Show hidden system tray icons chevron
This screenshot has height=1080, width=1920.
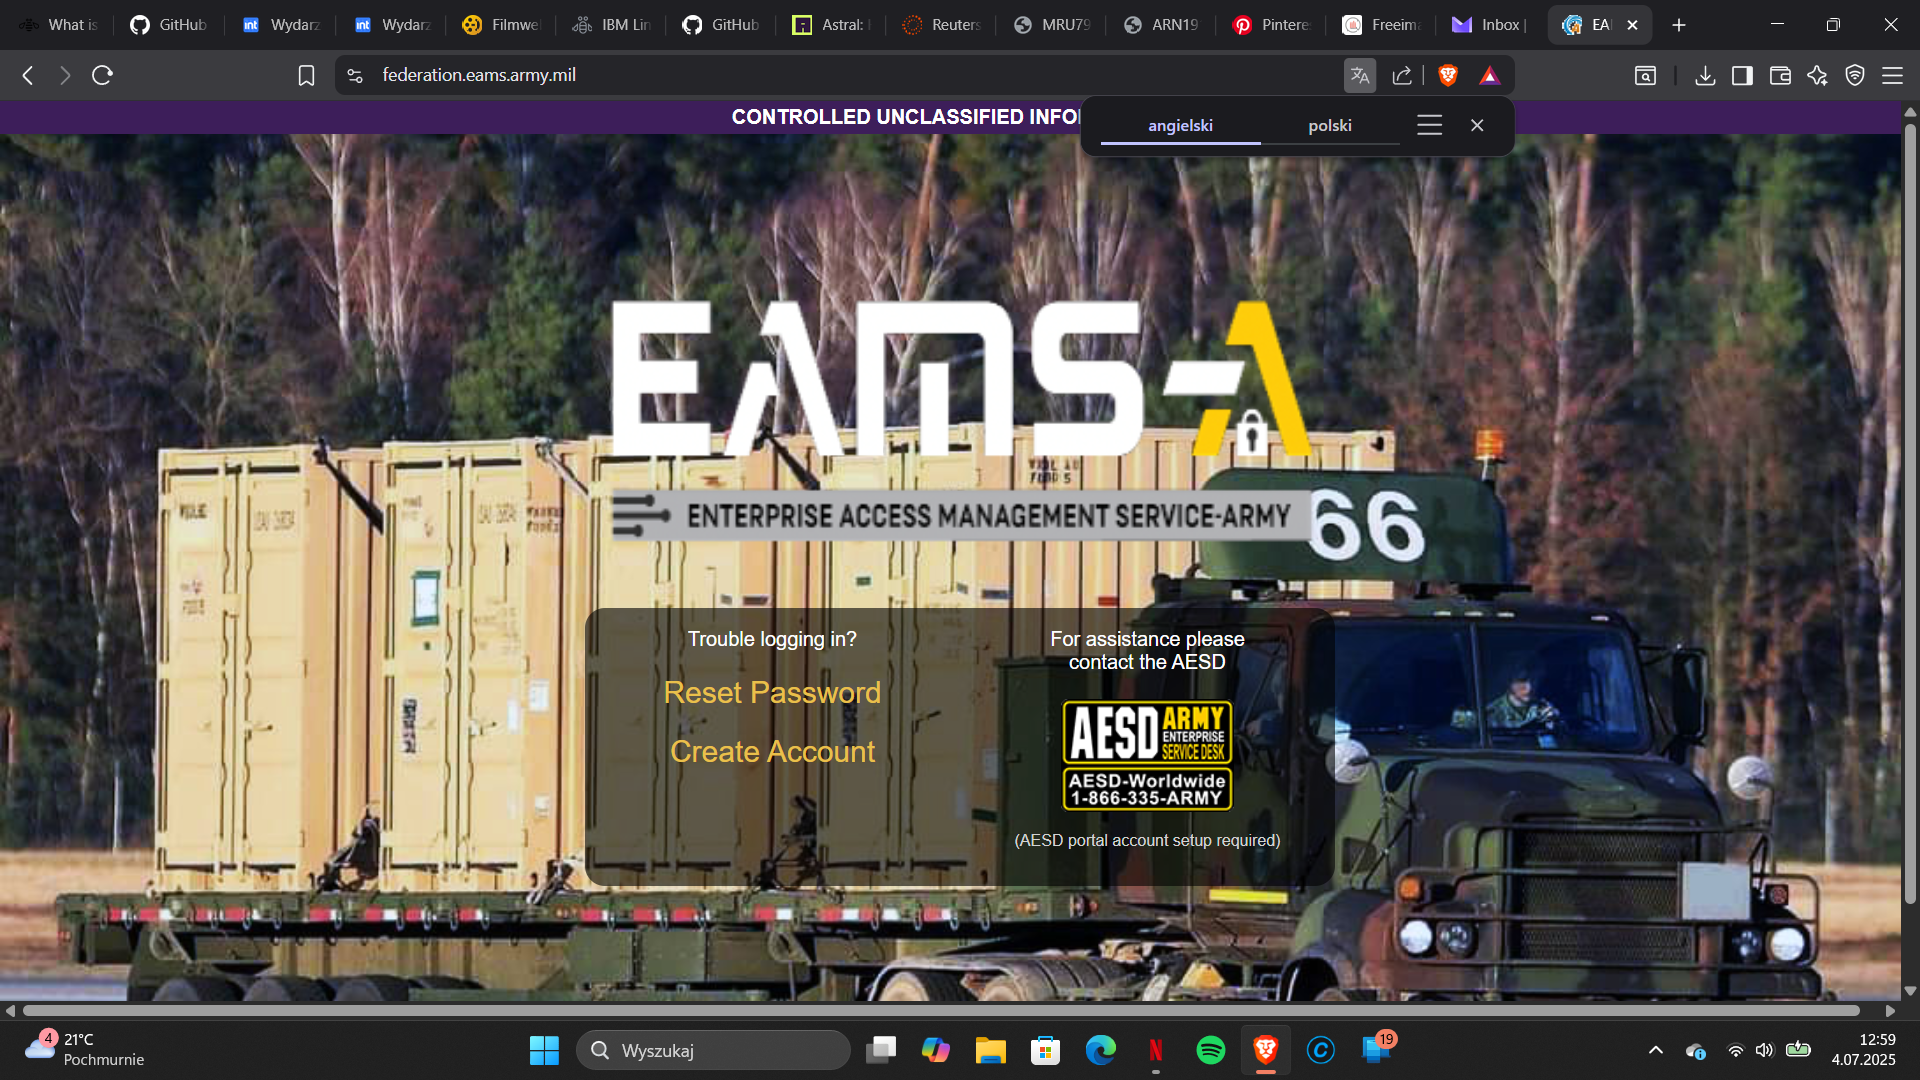click(x=1656, y=1050)
